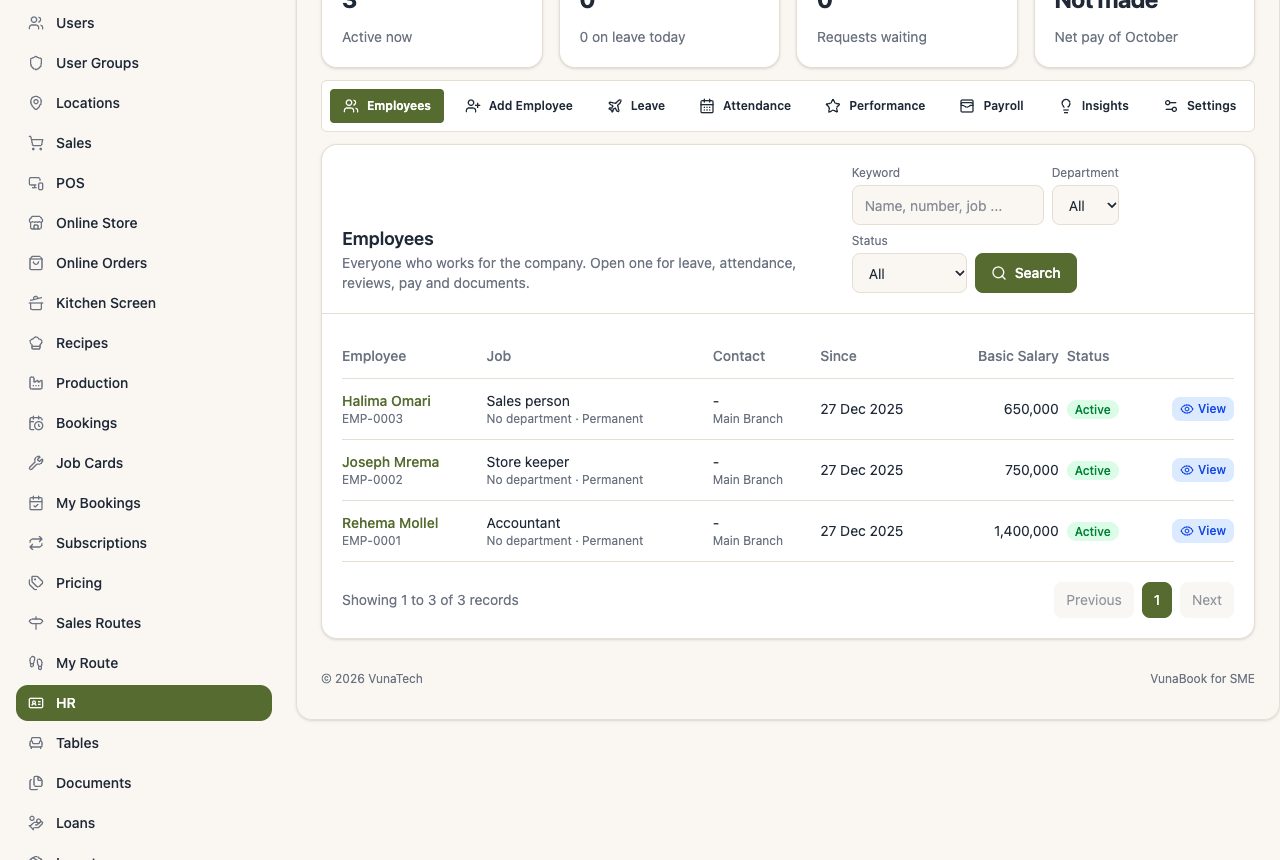The image size is (1280, 860).
Task: Open Joseph Mrema name link
Action: 390,462
